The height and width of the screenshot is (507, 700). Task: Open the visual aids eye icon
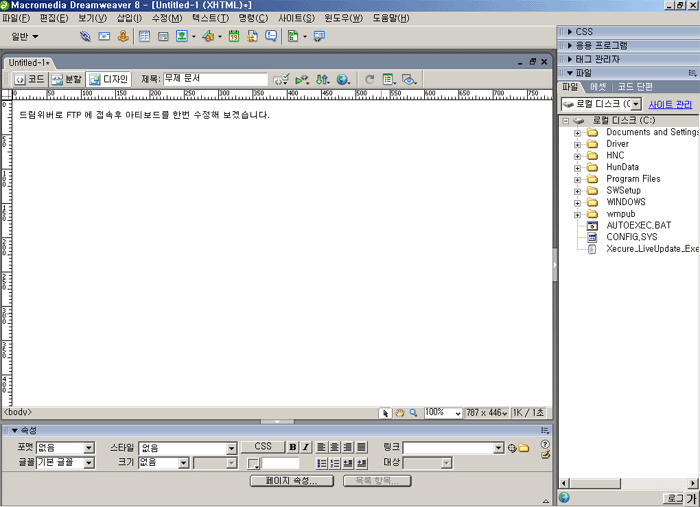click(409, 79)
